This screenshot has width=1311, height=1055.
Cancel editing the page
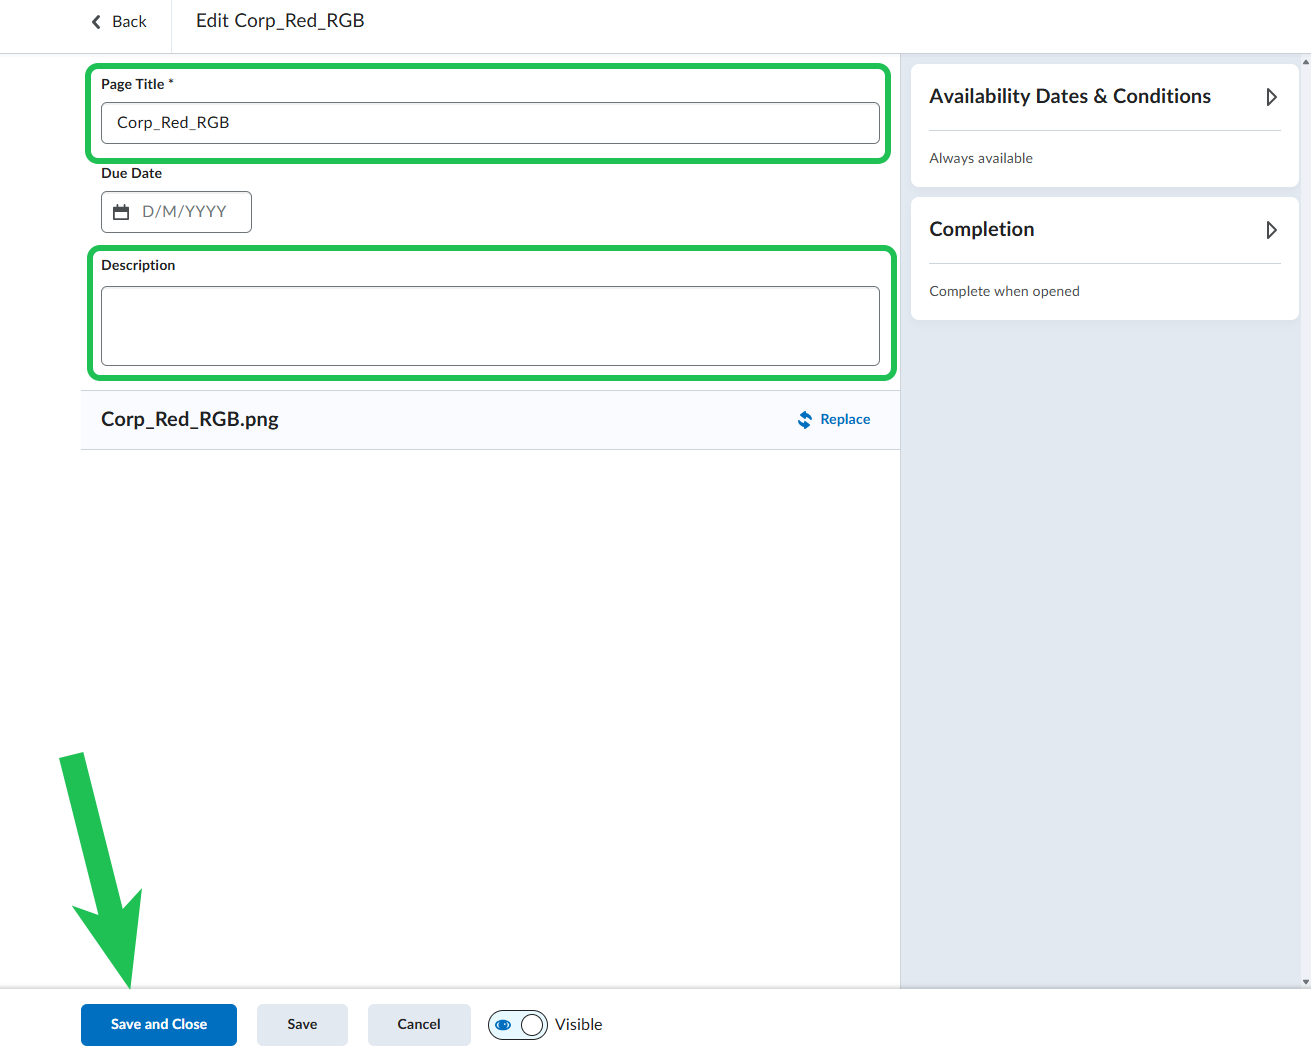(x=418, y=1025)
